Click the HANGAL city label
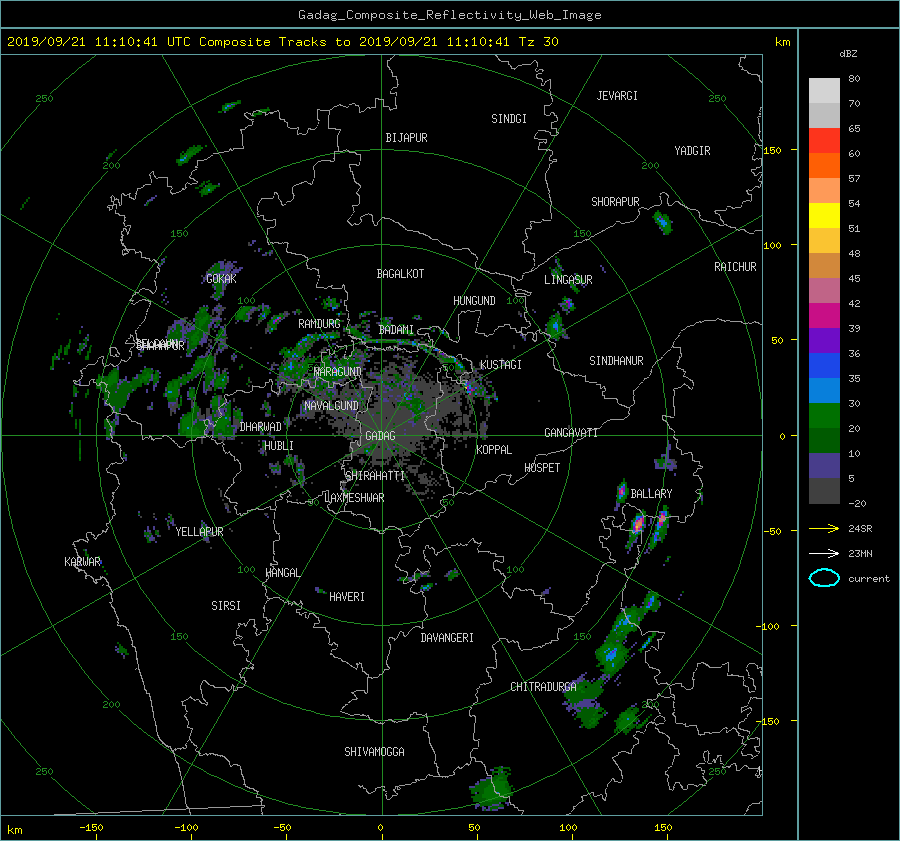Screen dimensions: 900x841 [282, 573]
